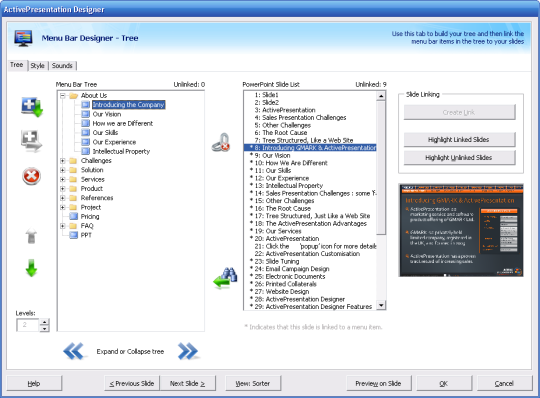
Task: Click the Intellectual Property page icon
Action: (x=86, y=151)
